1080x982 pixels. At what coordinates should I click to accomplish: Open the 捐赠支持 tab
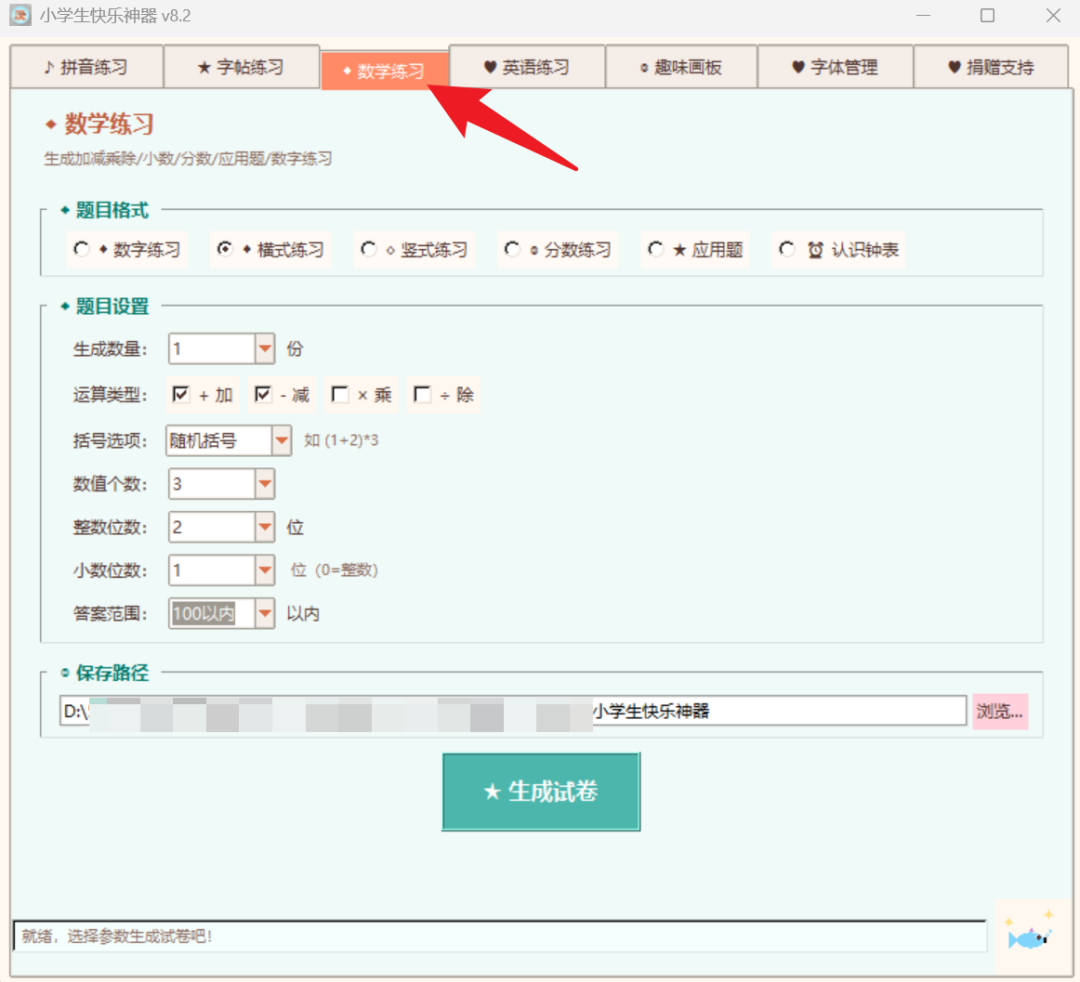[x=990, y=67]
